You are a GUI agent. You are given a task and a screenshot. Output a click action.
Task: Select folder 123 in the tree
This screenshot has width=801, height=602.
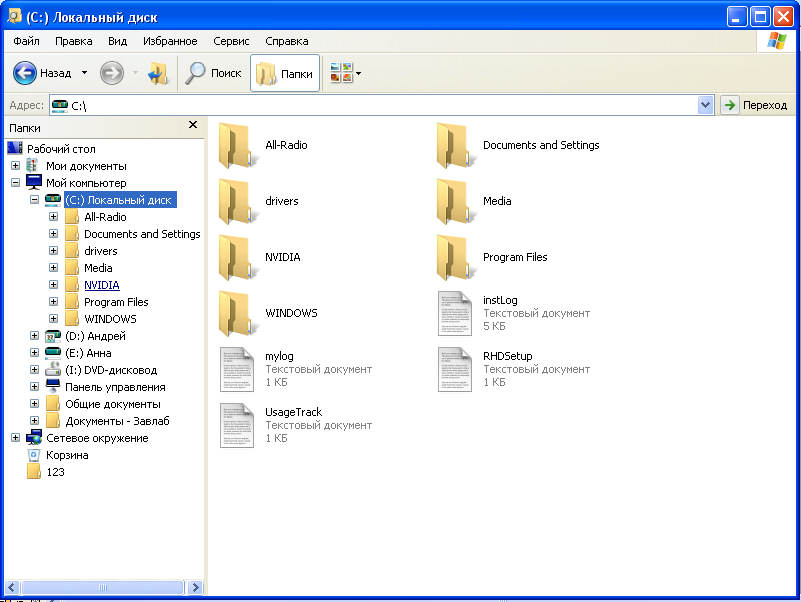(55, 472)
